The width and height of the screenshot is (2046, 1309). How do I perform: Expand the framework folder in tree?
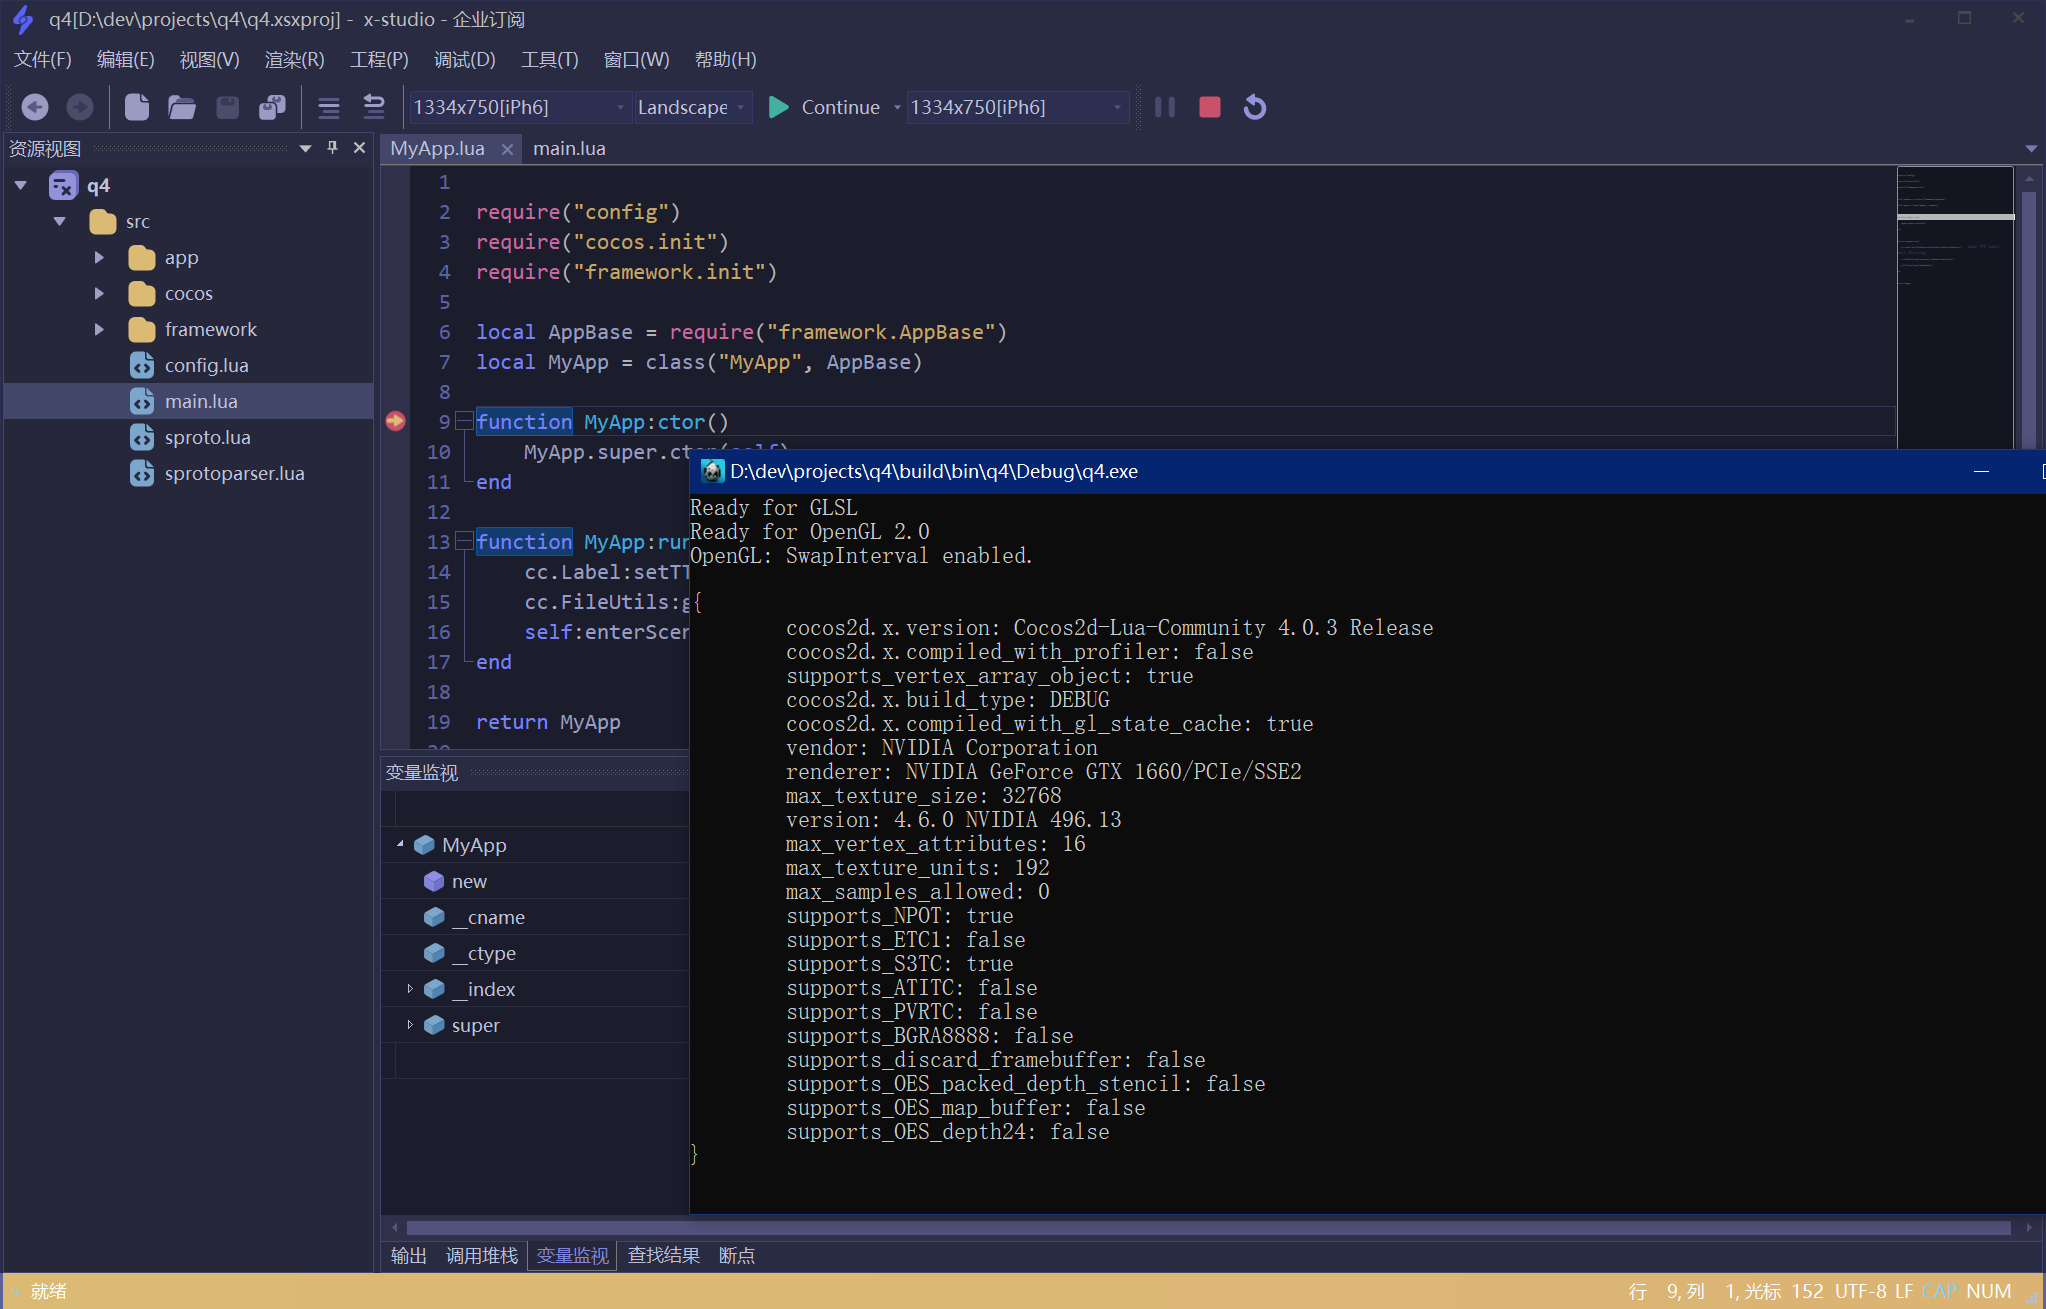[99, 329]
